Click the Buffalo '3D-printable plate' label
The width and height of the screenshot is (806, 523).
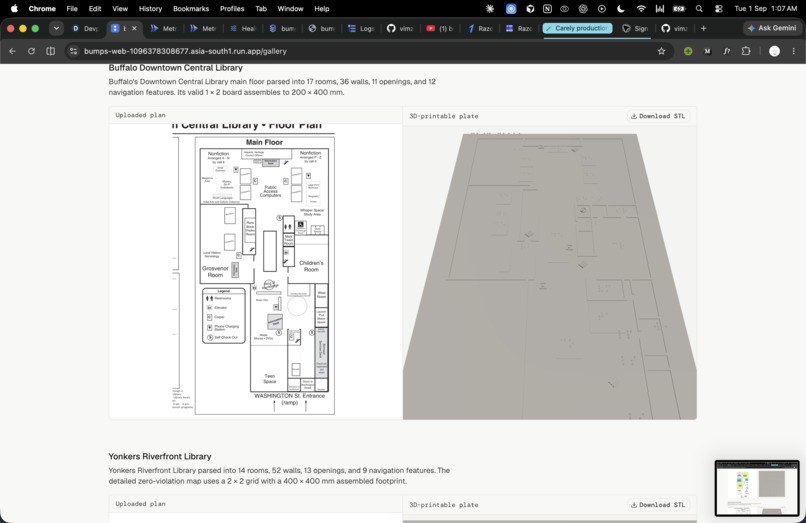[444, 116]
